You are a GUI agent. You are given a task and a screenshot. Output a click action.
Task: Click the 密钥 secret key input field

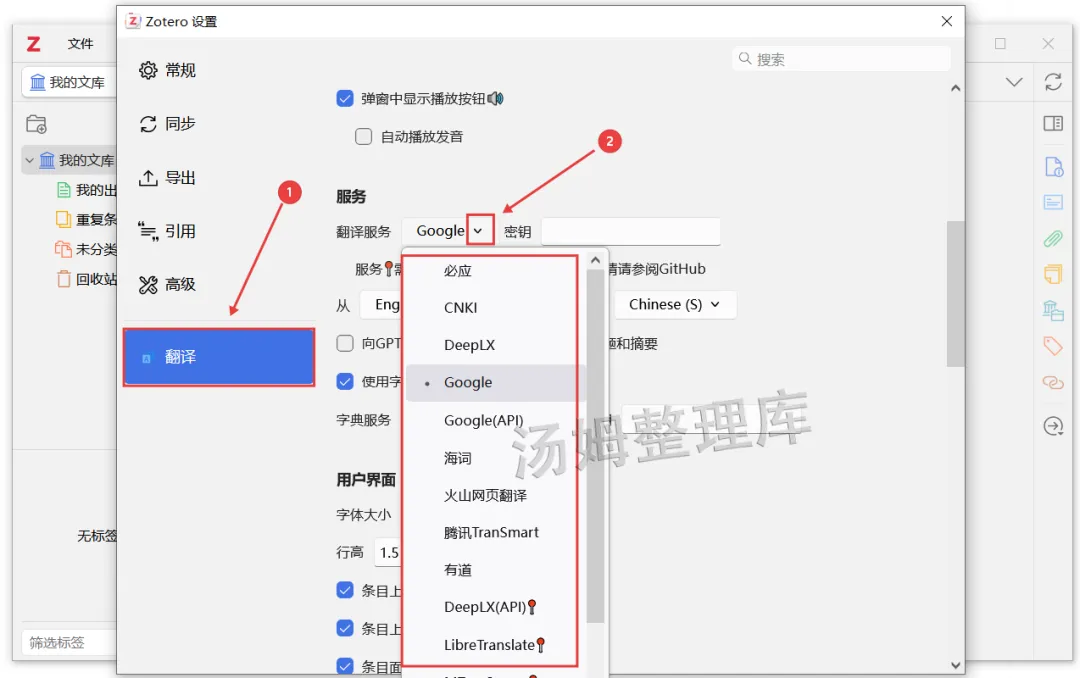click(631, 232)
